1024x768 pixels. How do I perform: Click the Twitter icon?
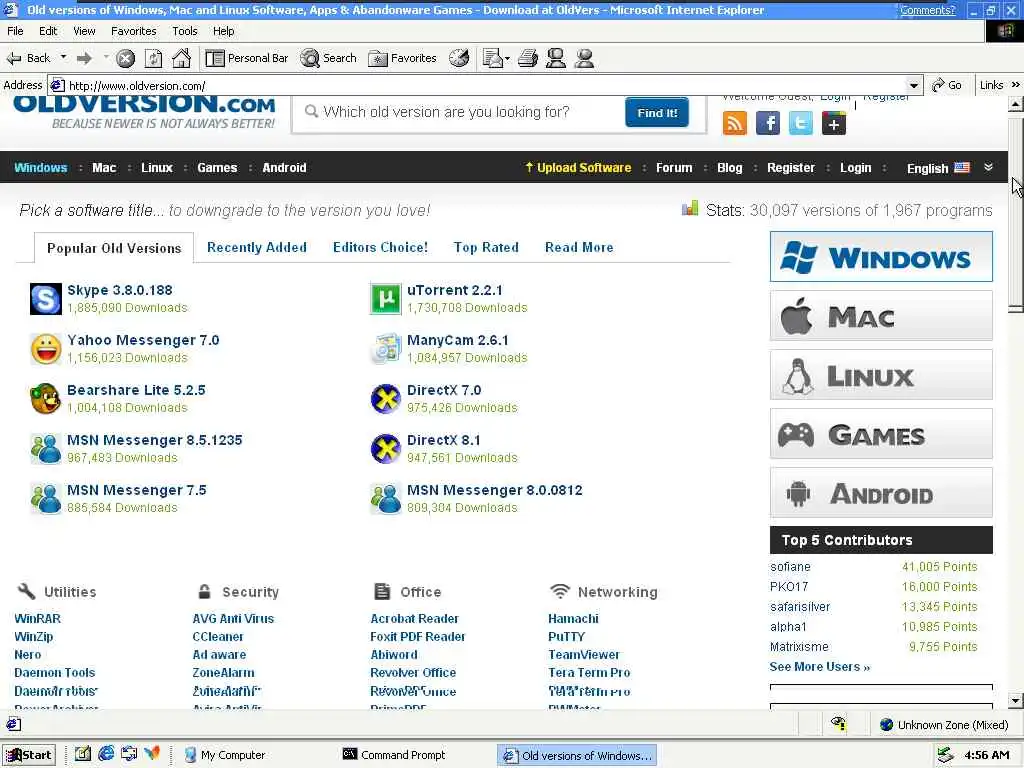pos(801,123)
